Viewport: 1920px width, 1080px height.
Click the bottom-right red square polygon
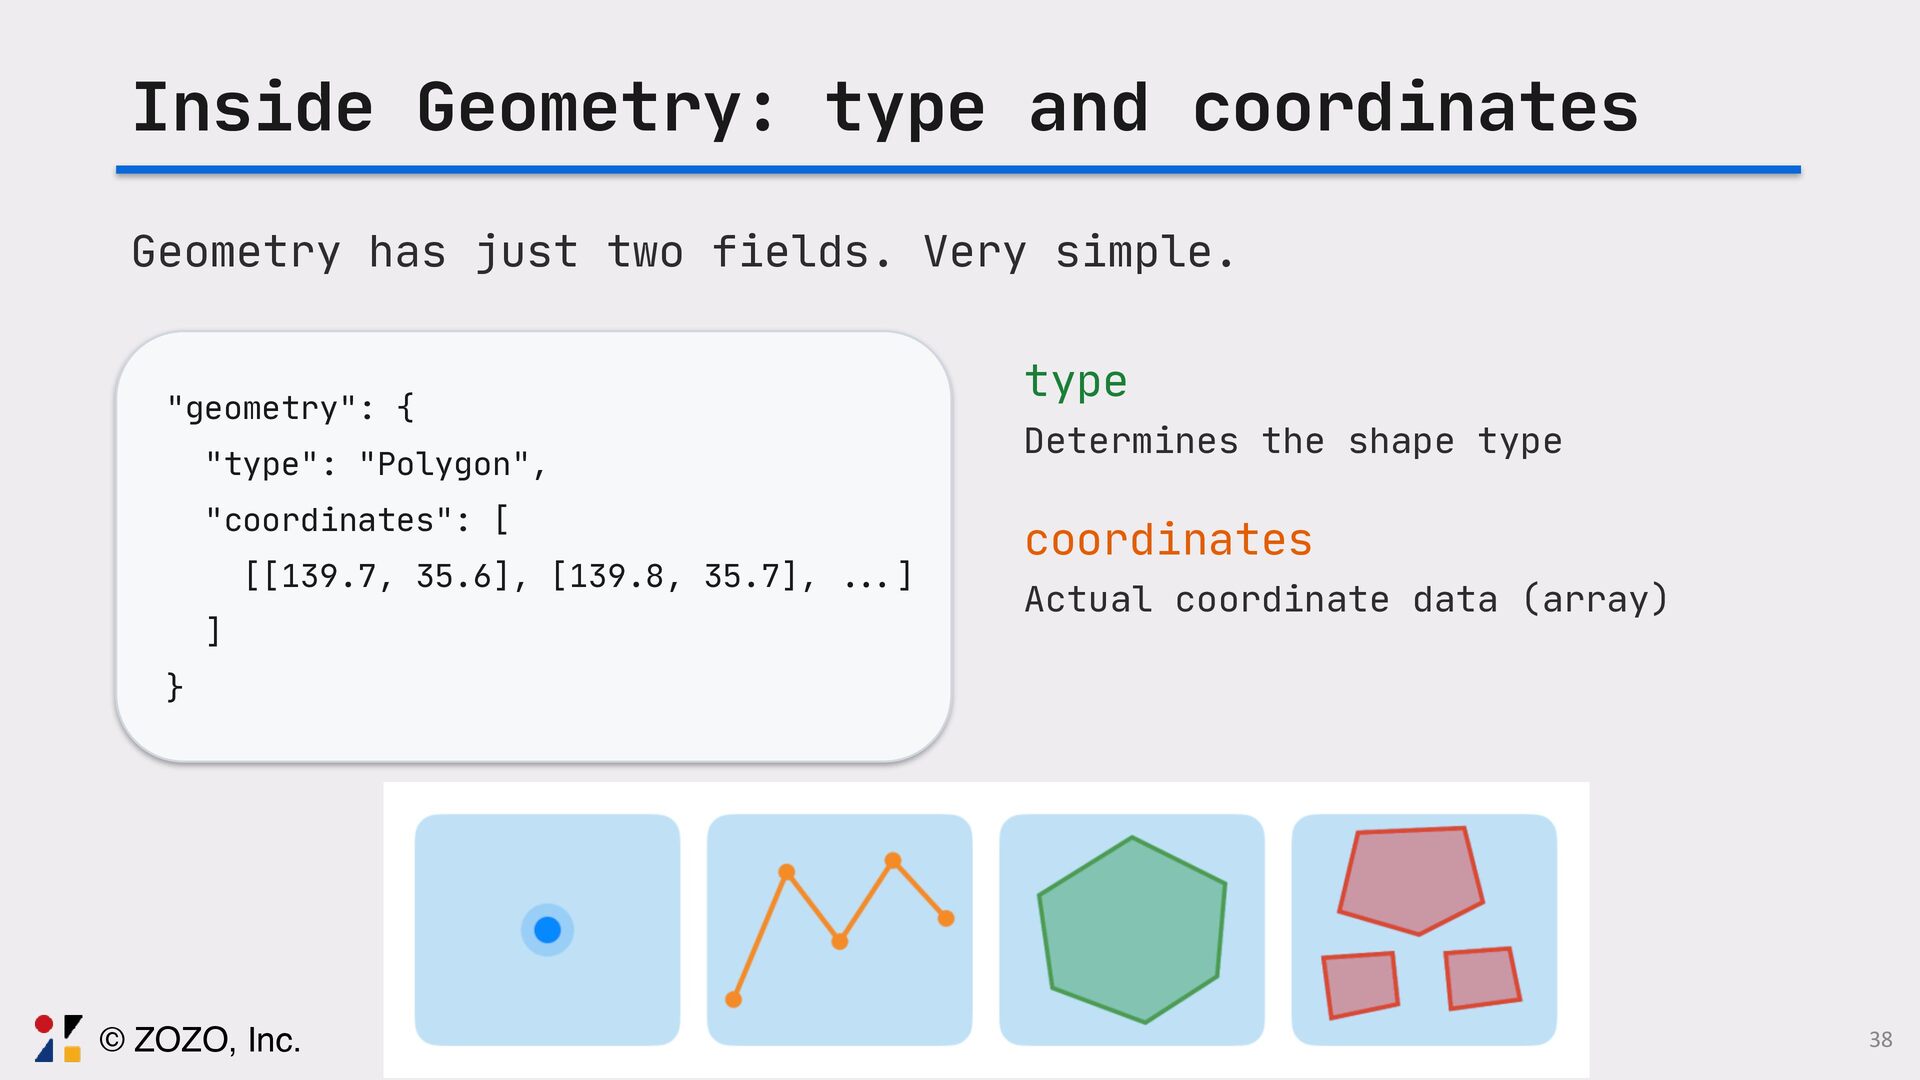(x=1482, y=978)
